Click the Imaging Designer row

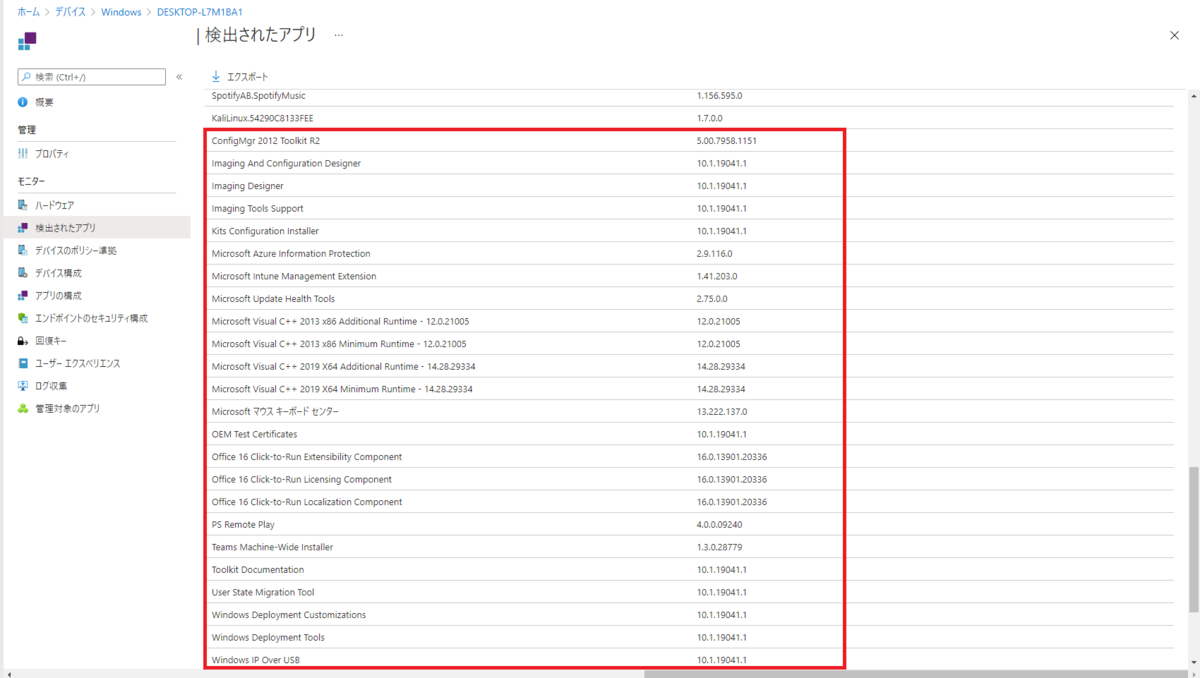[x=692, y=186]
